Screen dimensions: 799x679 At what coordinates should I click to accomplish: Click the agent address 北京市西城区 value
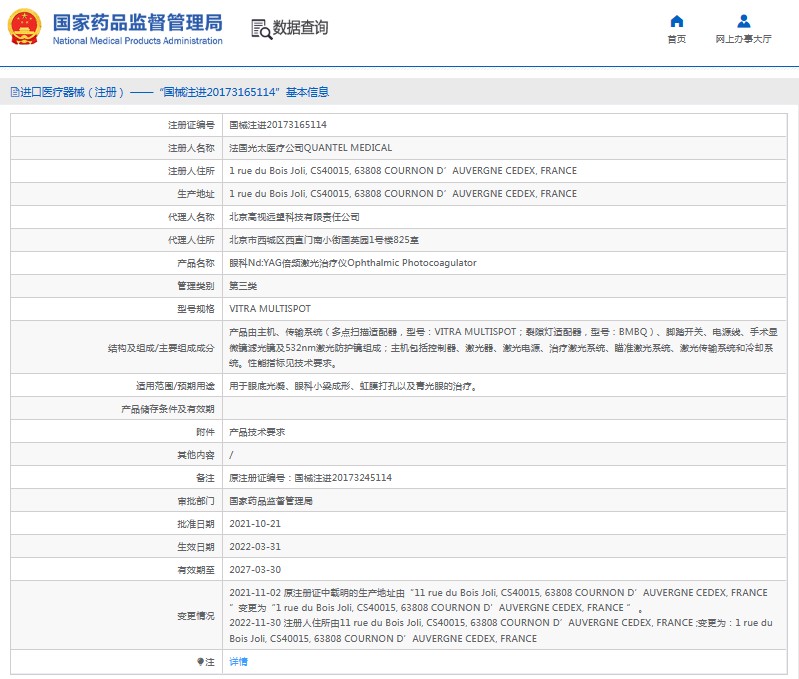[x=324, y=240]
